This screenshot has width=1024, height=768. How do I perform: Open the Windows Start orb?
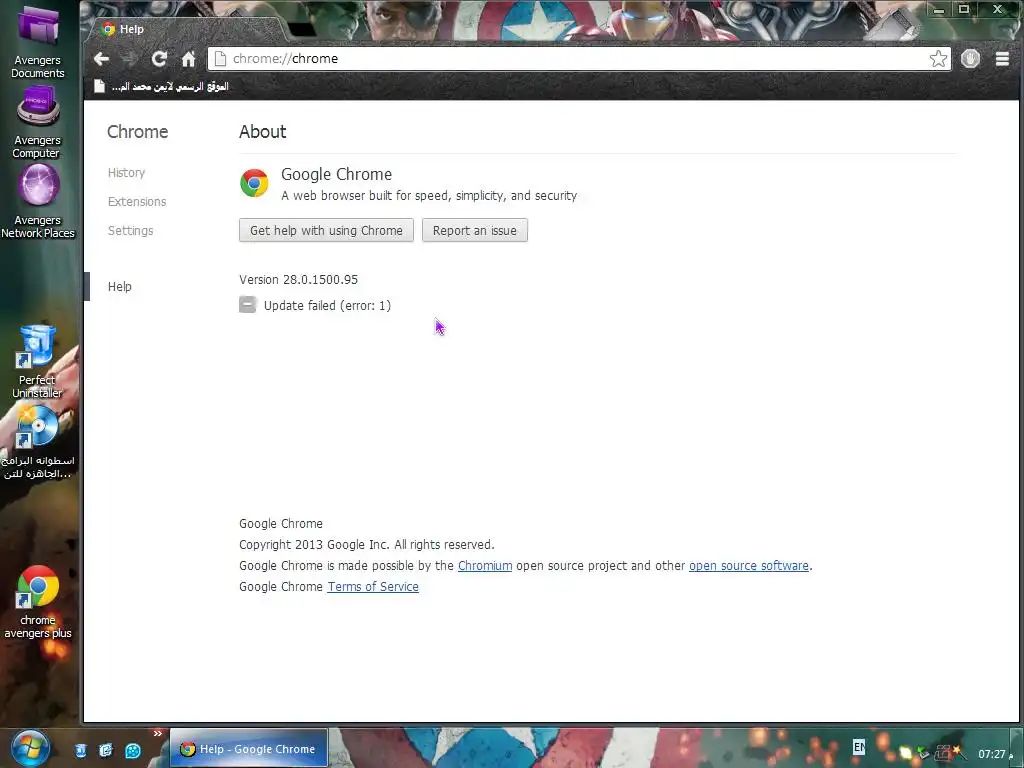tap(30, 748)
